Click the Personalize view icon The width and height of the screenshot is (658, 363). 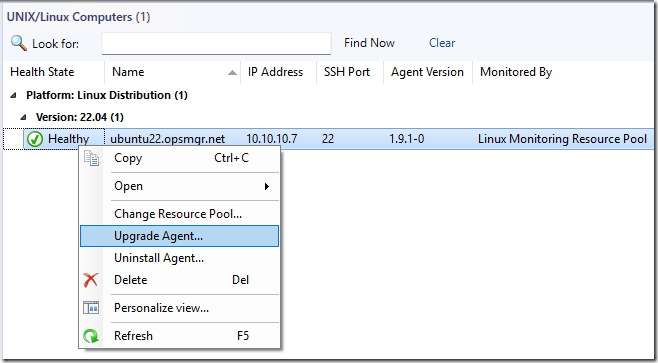pos(91,308)
